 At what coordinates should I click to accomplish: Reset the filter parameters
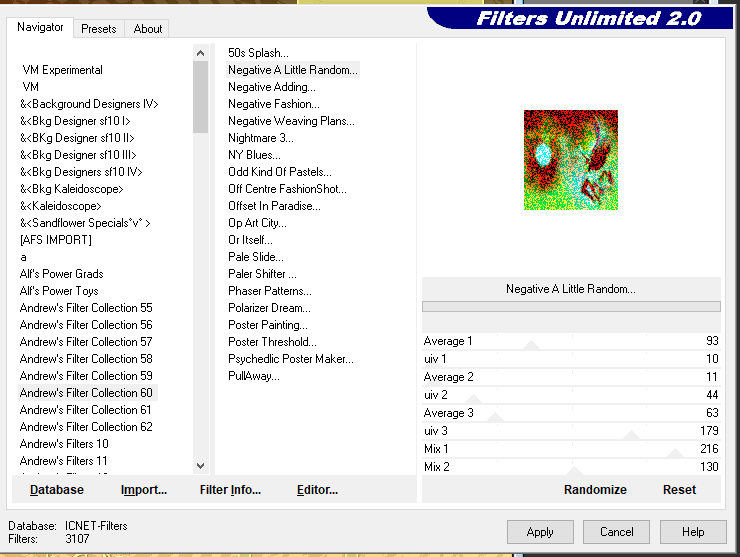pos(679,489)
